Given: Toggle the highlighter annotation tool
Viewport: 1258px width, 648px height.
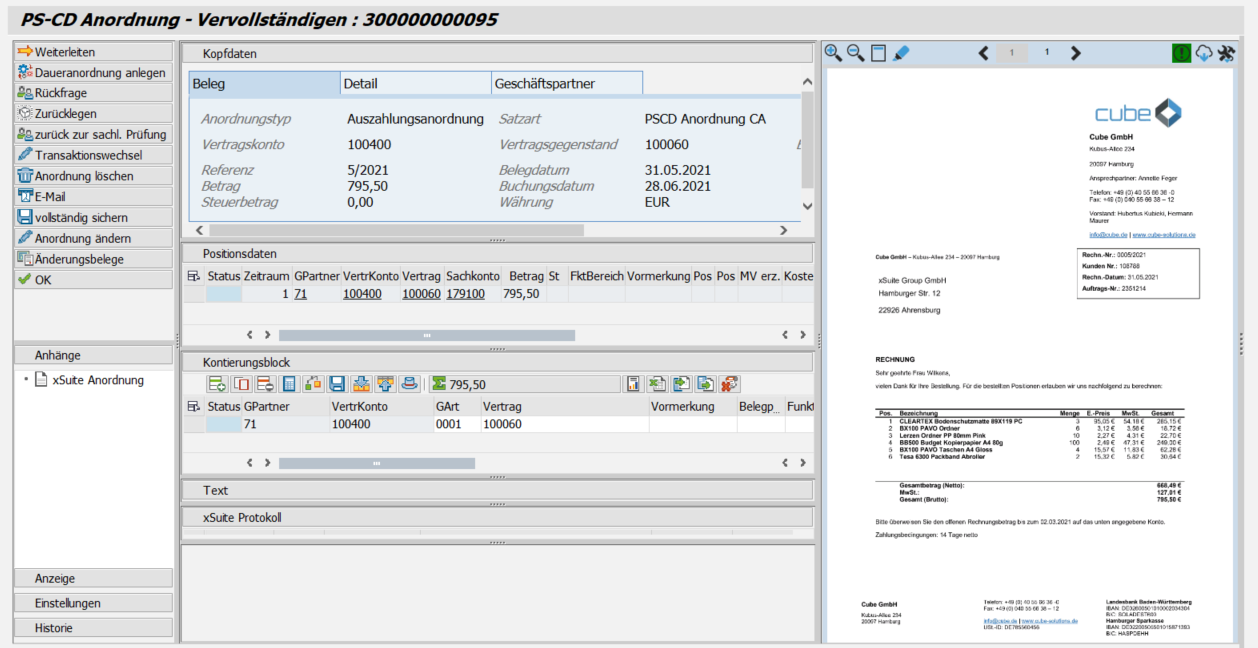Looking at the screenshot, I should click(x=901, y=52).
